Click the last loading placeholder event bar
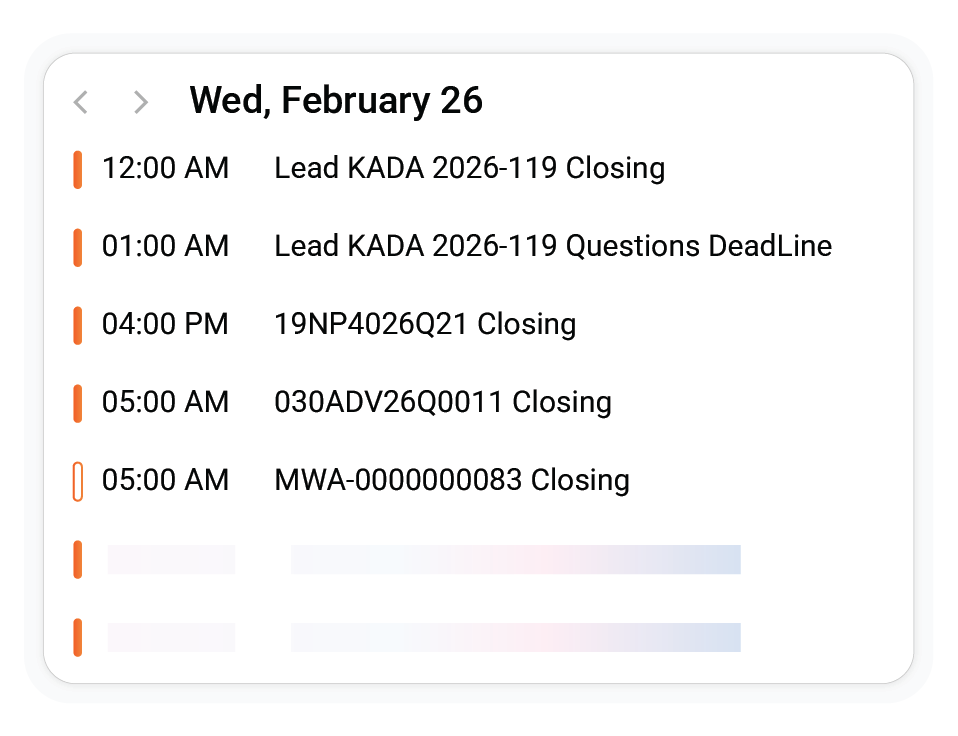Image resolution: width=958 pixels, height=736 pixels. point(515,637)
